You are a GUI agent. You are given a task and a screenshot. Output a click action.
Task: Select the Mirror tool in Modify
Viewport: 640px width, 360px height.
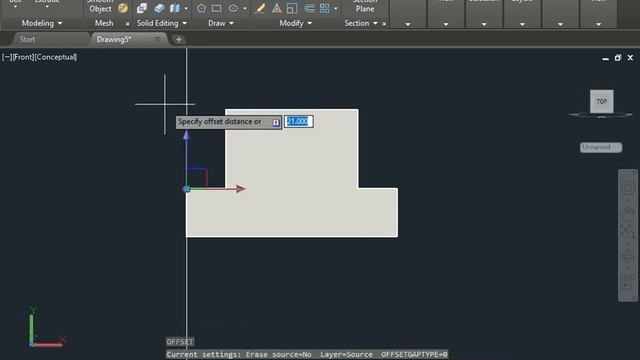(x=276, y=8)
